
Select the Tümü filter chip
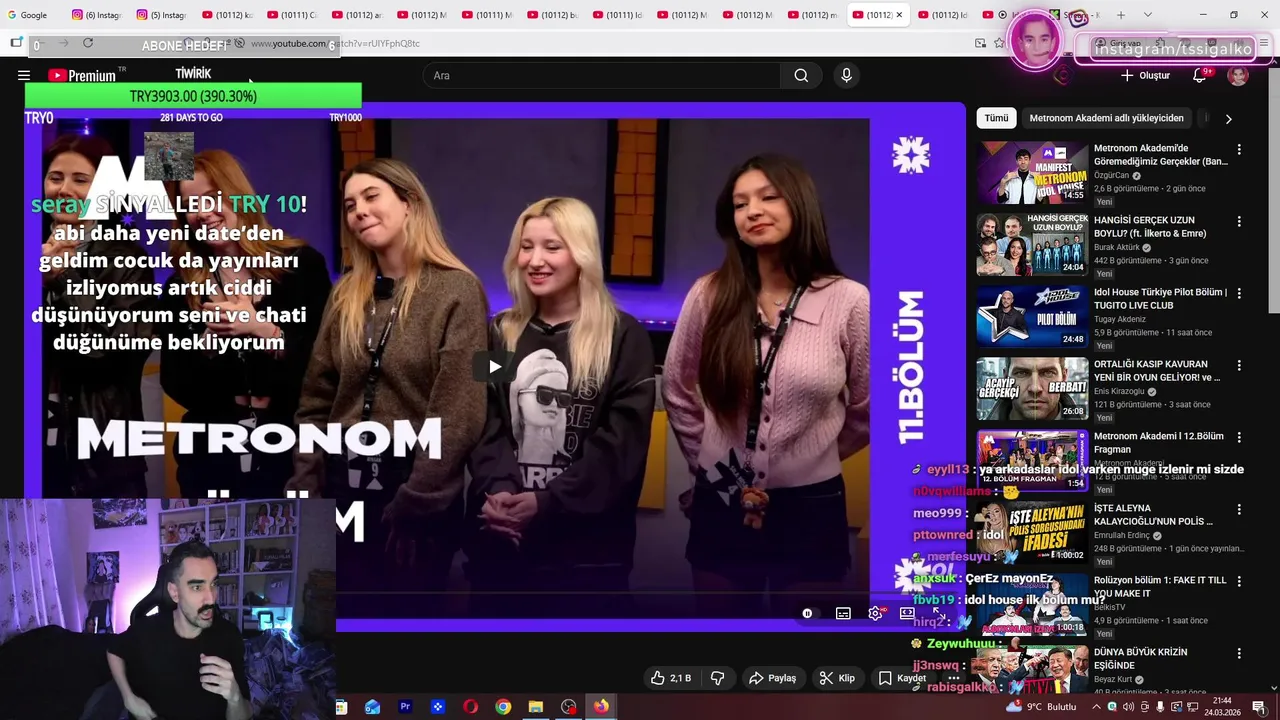[996, 118]
